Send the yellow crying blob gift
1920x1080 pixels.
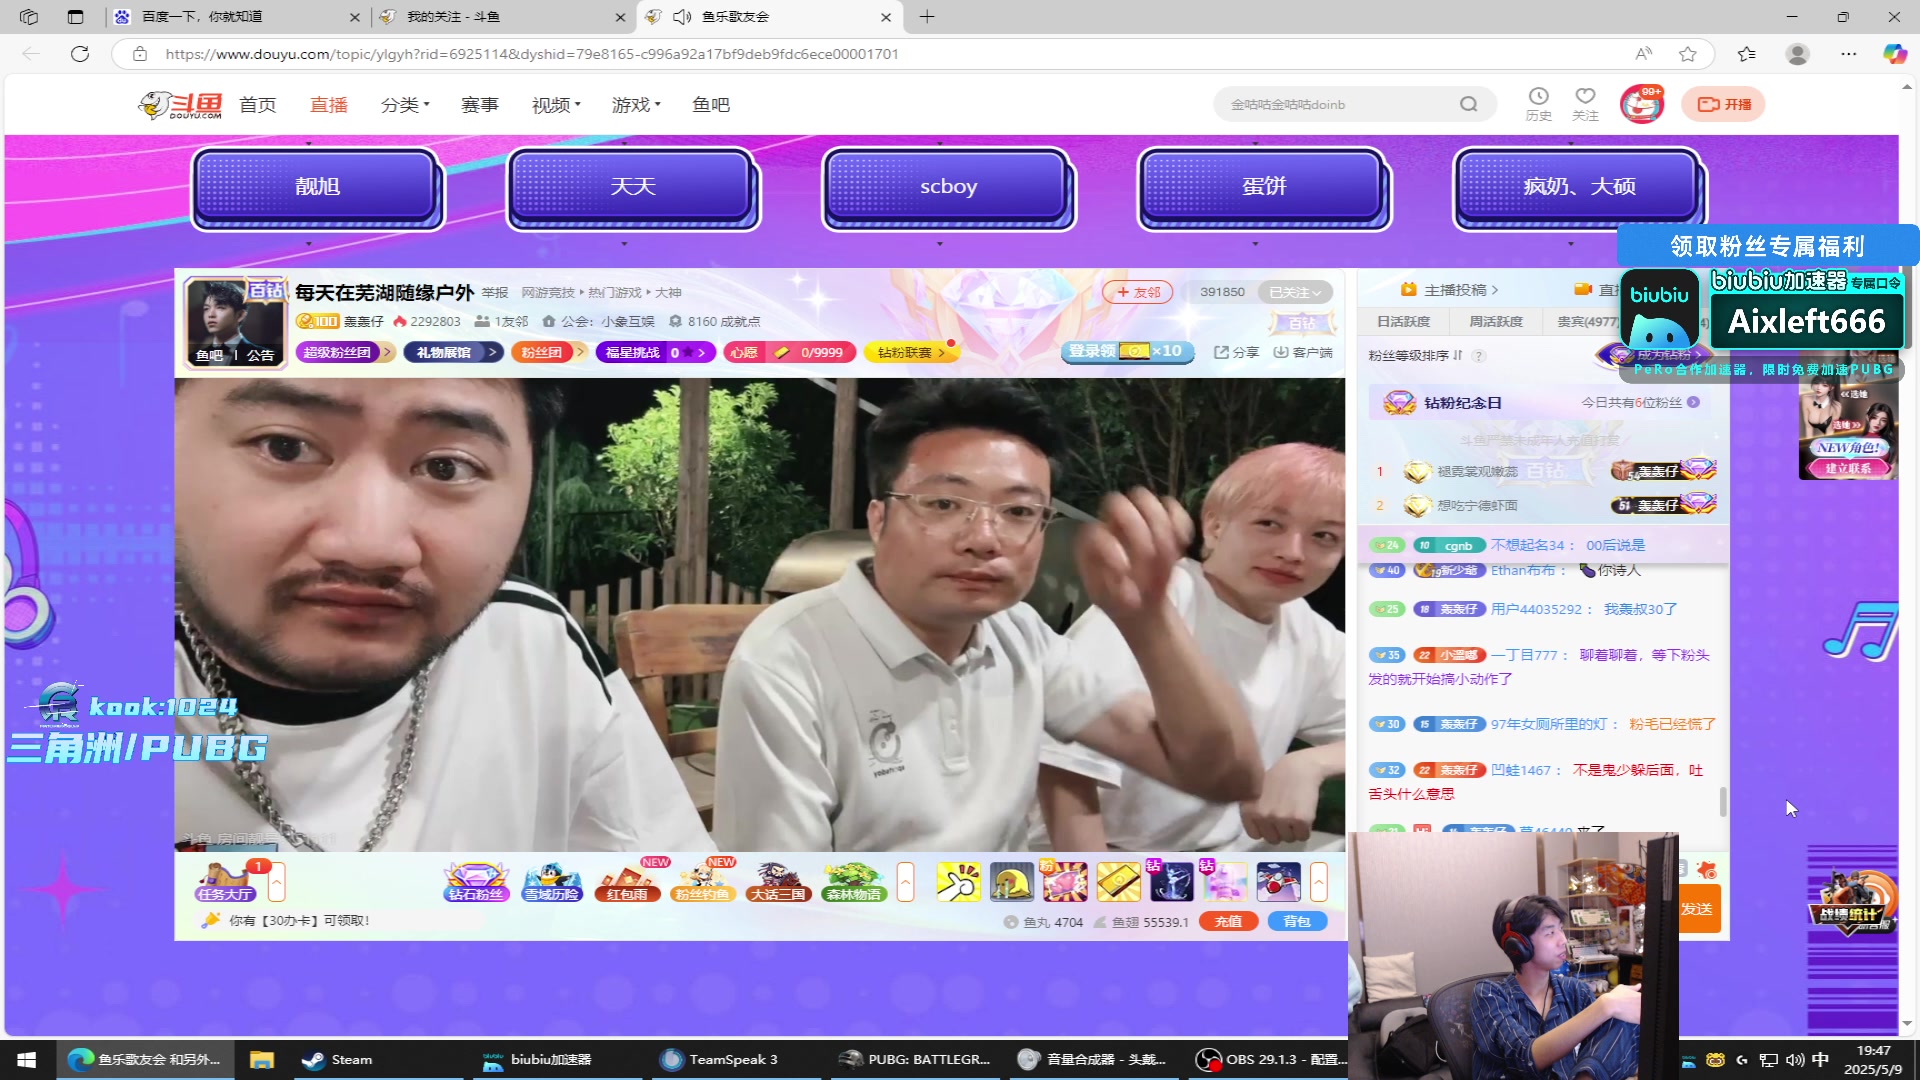[1011, 882]
